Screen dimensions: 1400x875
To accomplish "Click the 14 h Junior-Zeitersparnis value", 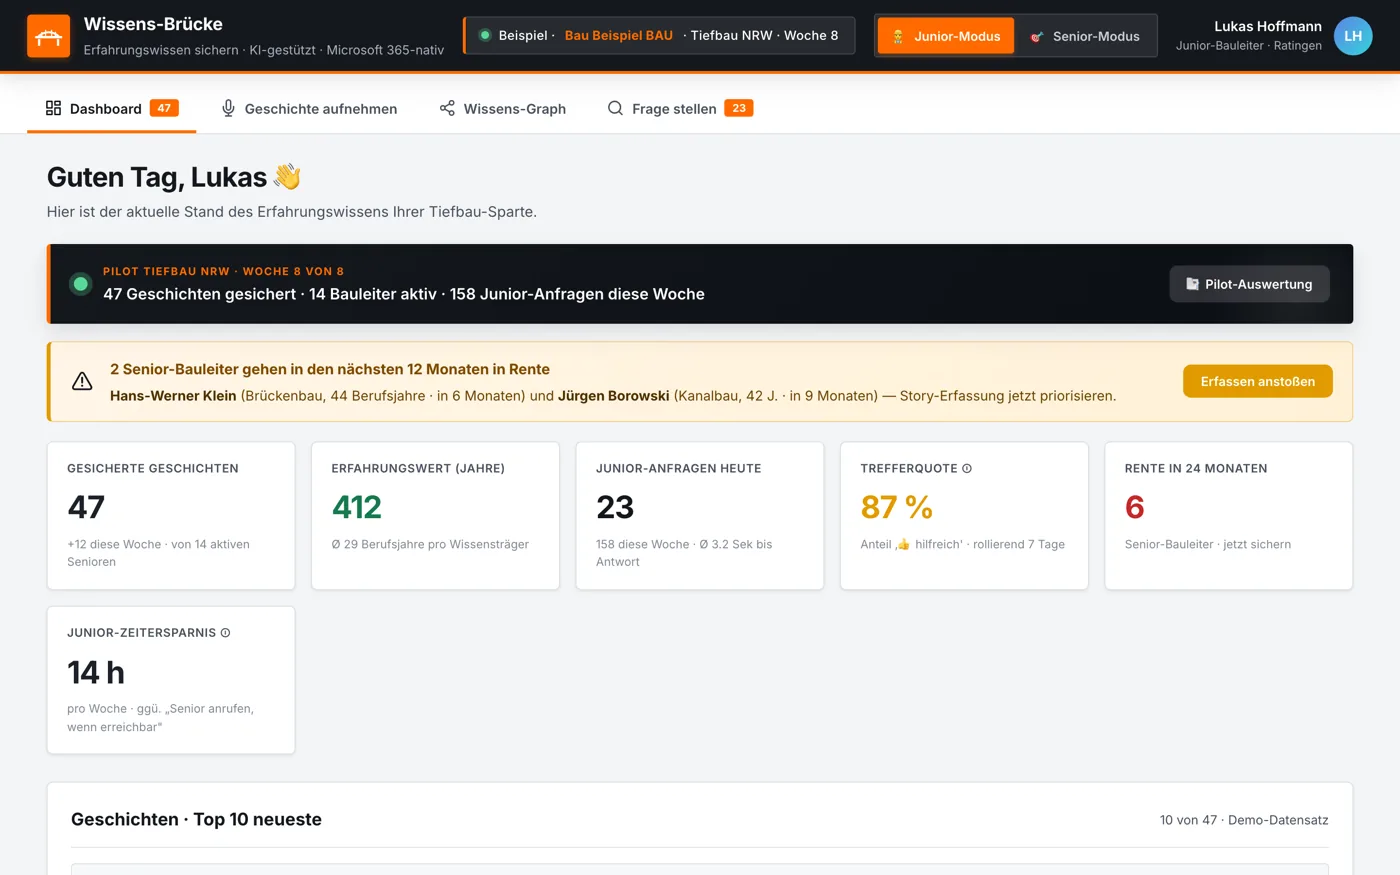I will pos(96,672).
